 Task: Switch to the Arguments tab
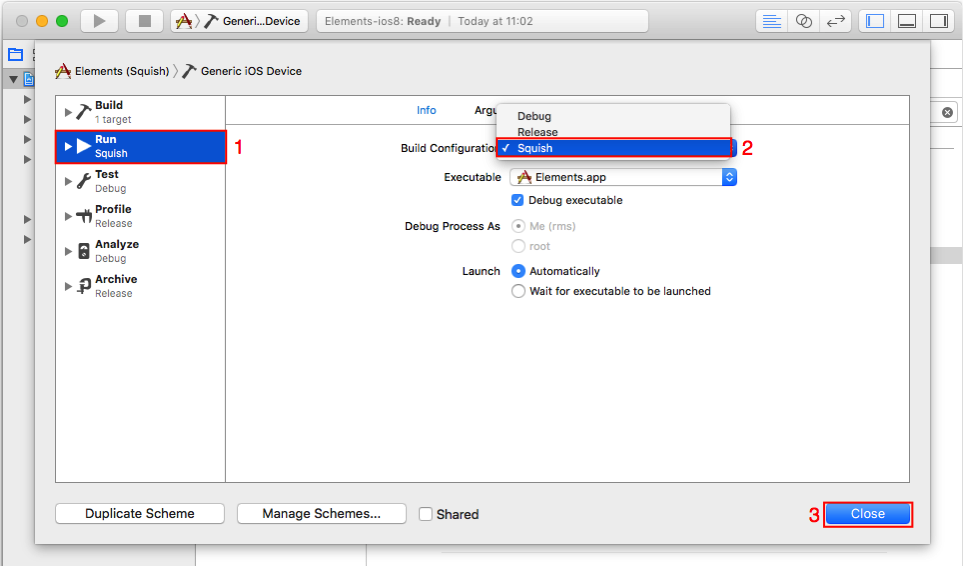tap(485, 110)
